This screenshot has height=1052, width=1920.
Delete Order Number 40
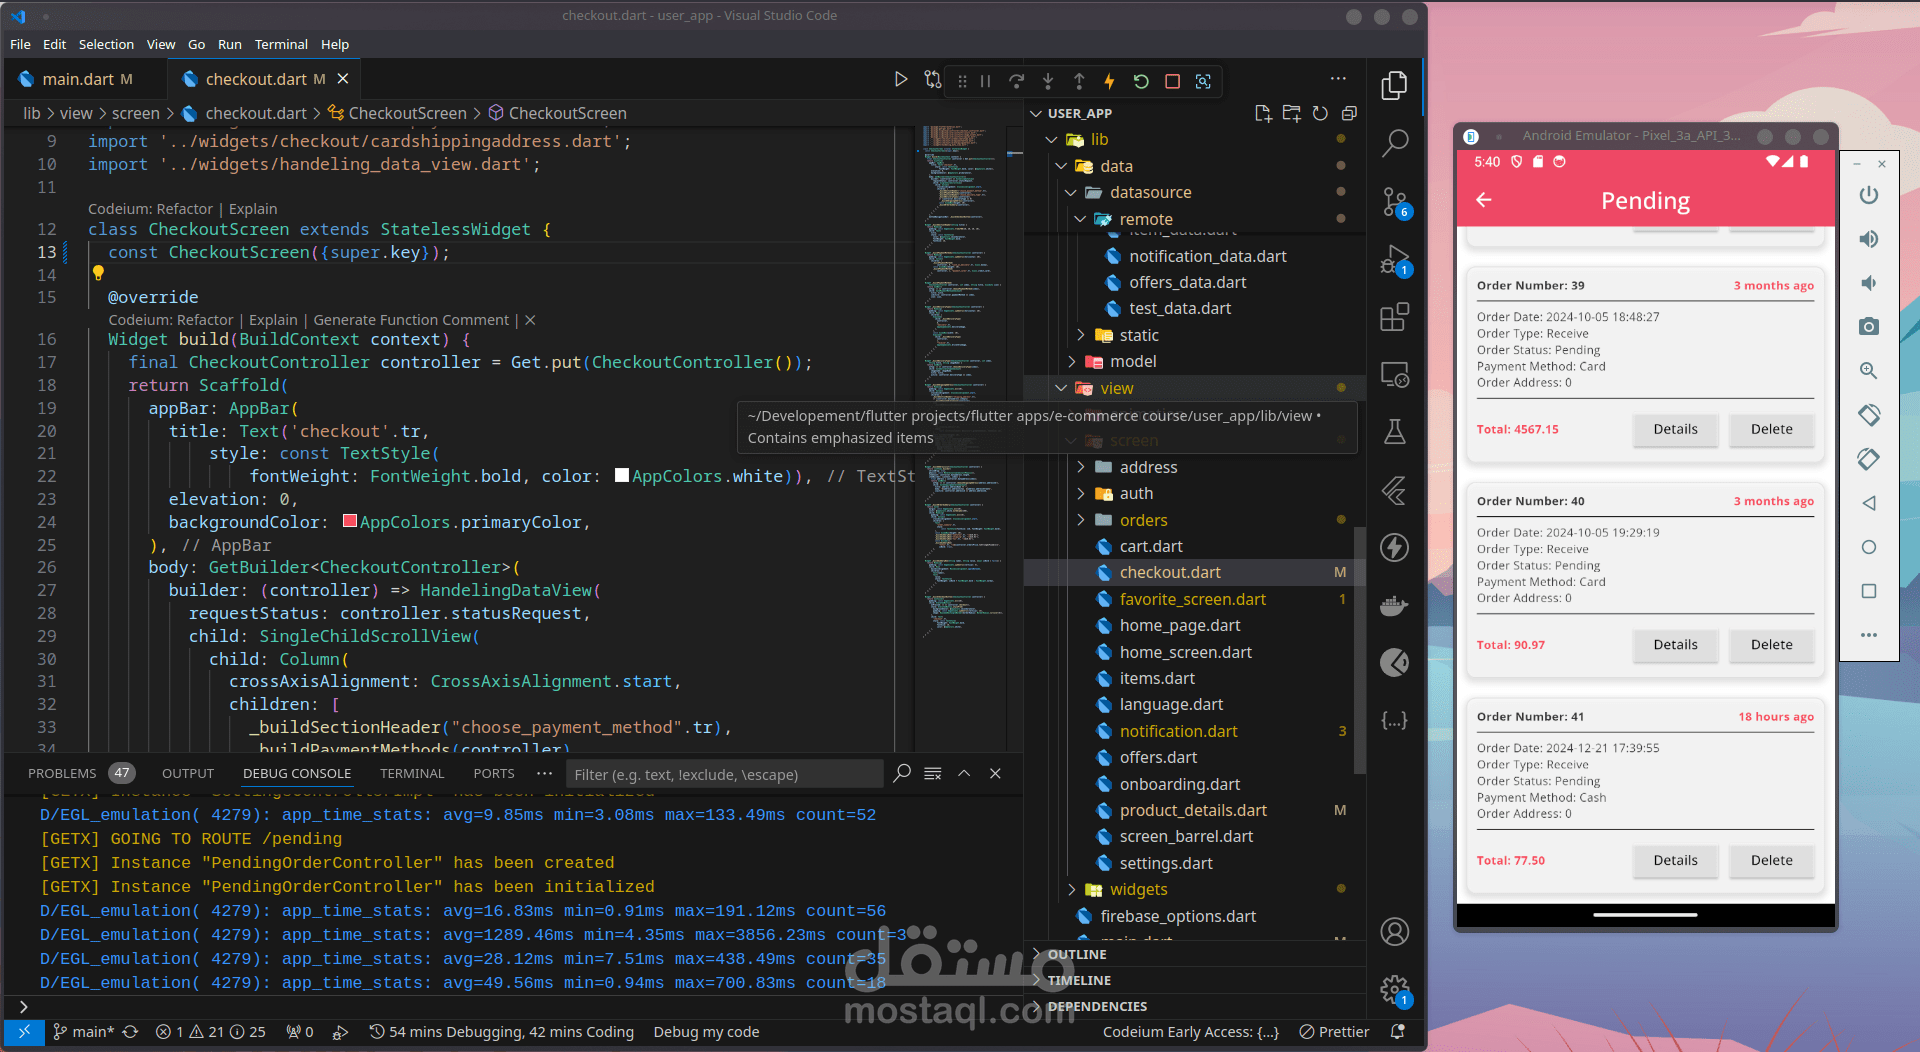1771,645
